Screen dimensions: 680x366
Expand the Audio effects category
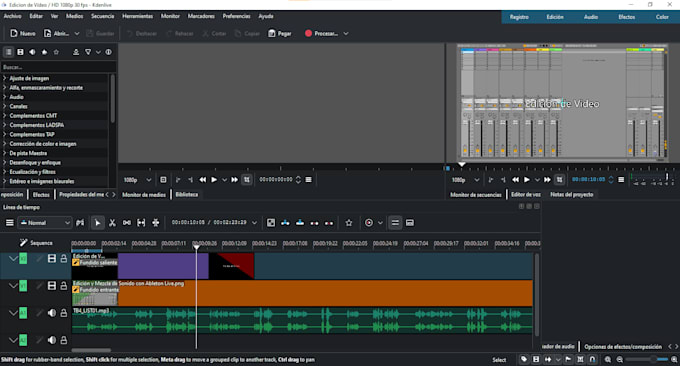pyautogui.click(x=5, y=97)
